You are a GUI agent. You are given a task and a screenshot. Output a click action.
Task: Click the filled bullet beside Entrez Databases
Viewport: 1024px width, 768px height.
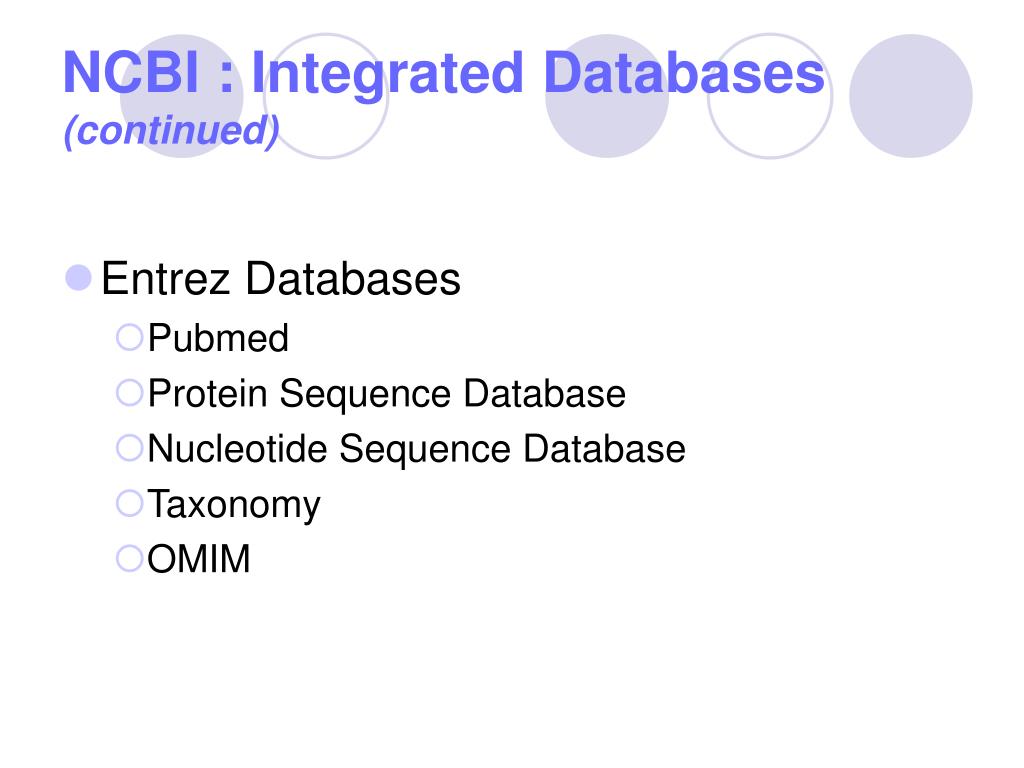pos(78,278)
